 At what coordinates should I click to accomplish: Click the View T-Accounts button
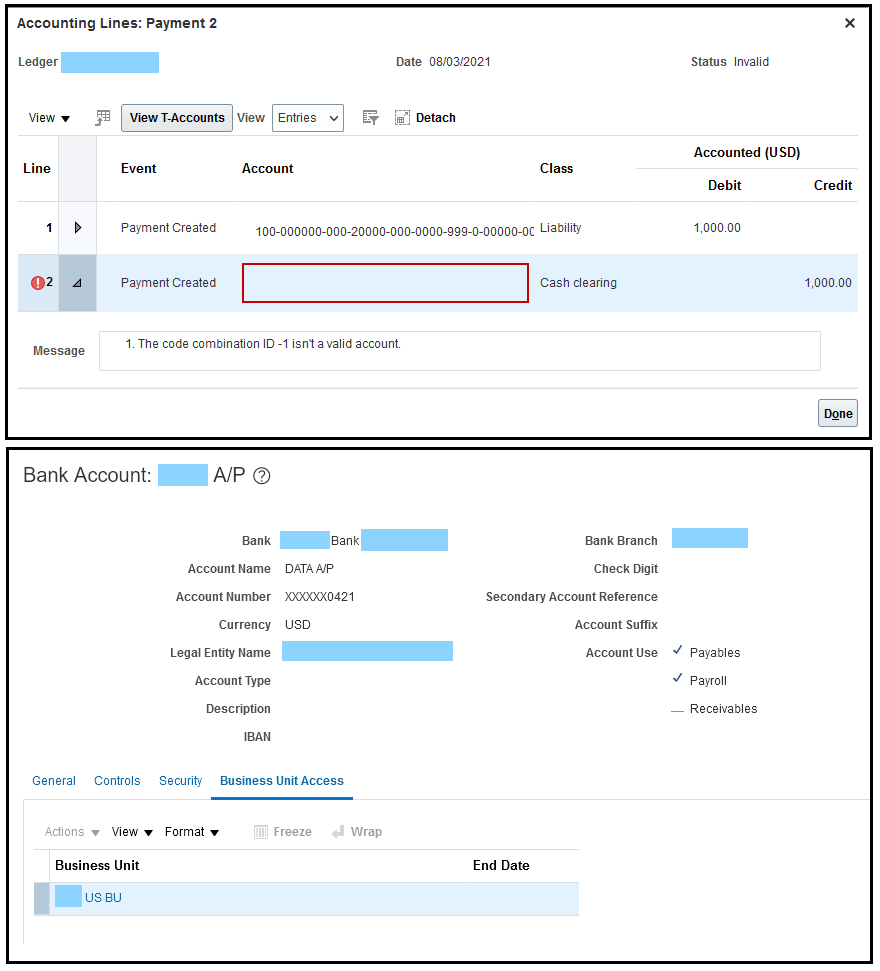click(176, 118)
